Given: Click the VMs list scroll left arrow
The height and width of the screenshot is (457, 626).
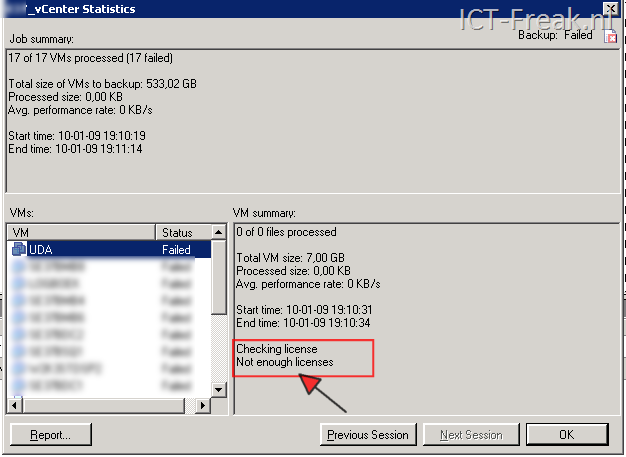Looking at the screenshot, I should coord(14,405).
